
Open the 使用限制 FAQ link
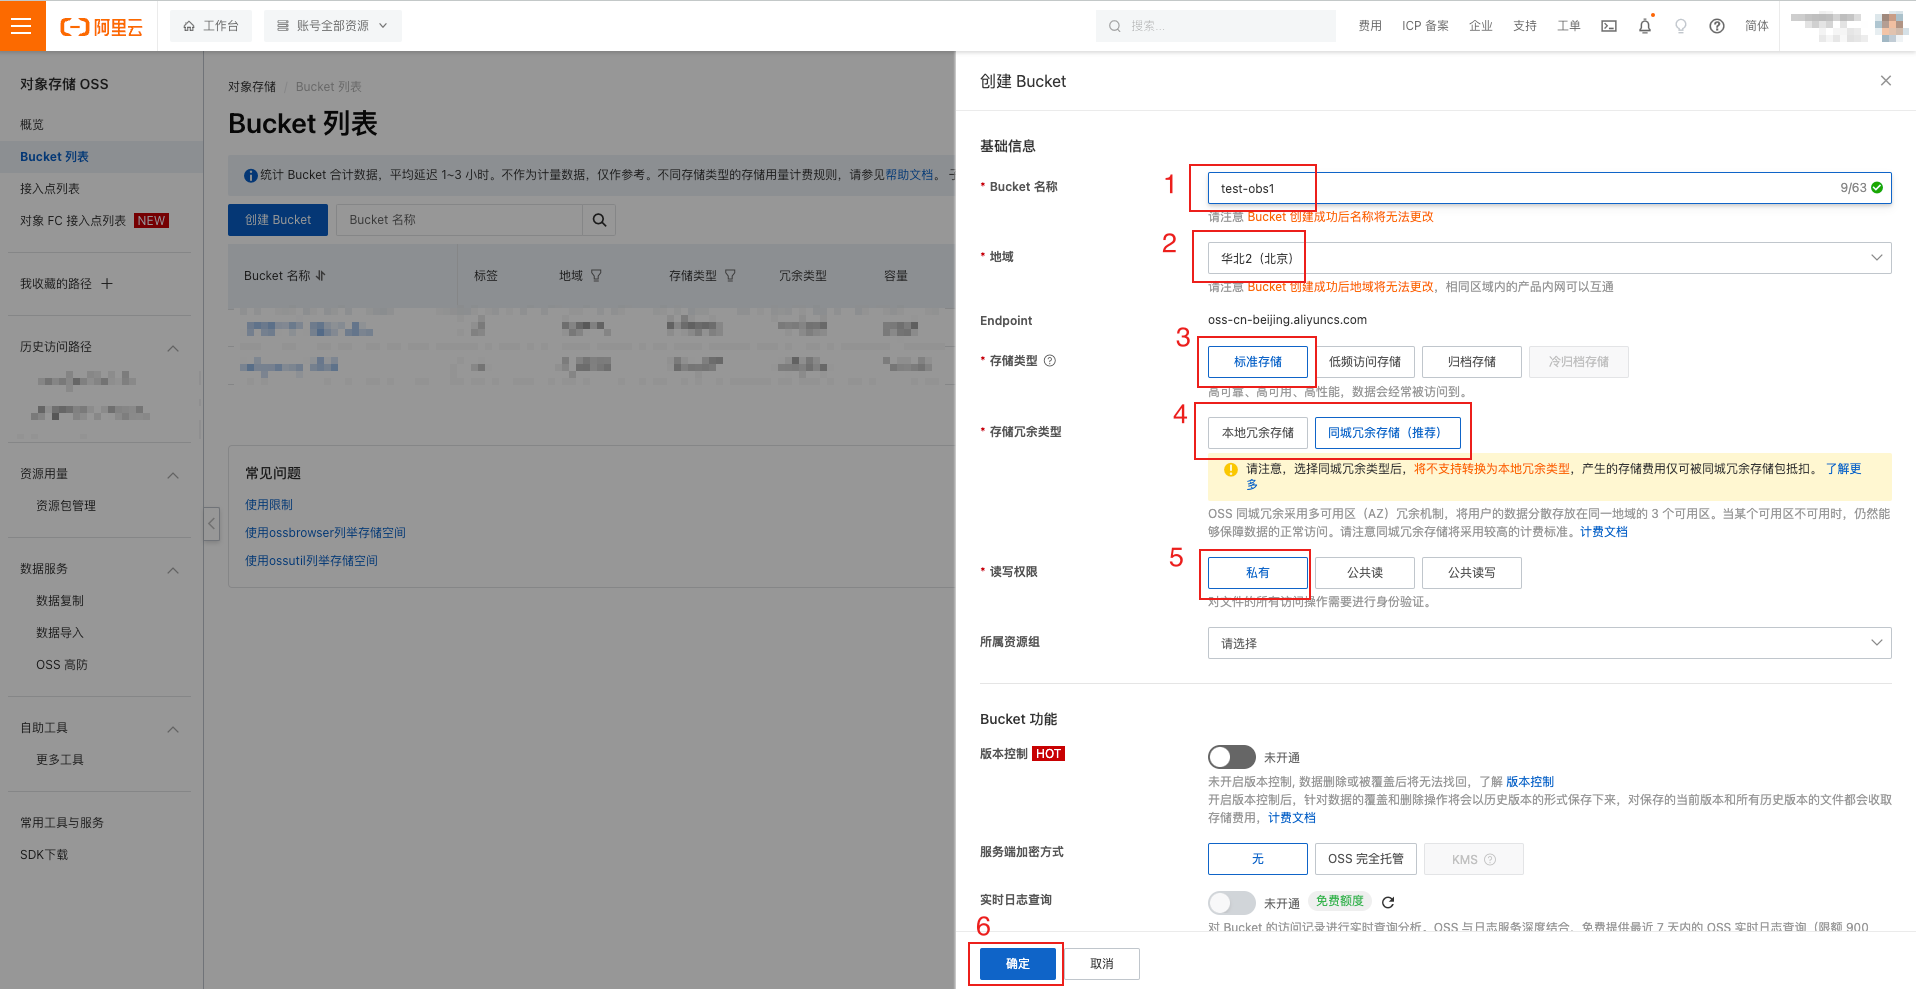click(x=269, y=505)
